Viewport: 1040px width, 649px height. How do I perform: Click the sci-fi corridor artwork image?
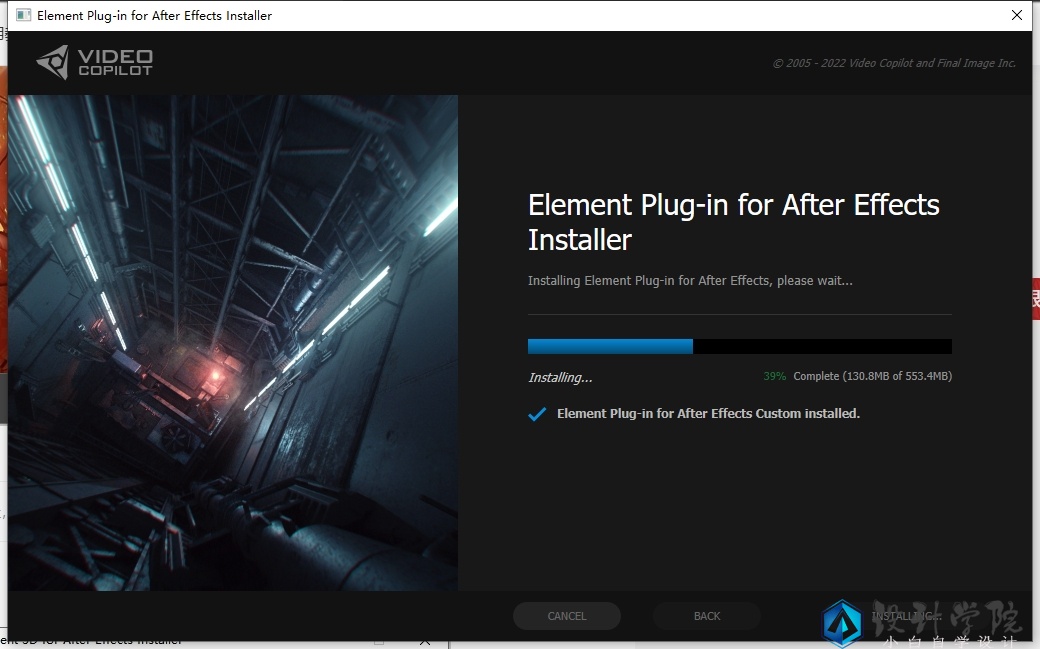click(x=233, y=342)
